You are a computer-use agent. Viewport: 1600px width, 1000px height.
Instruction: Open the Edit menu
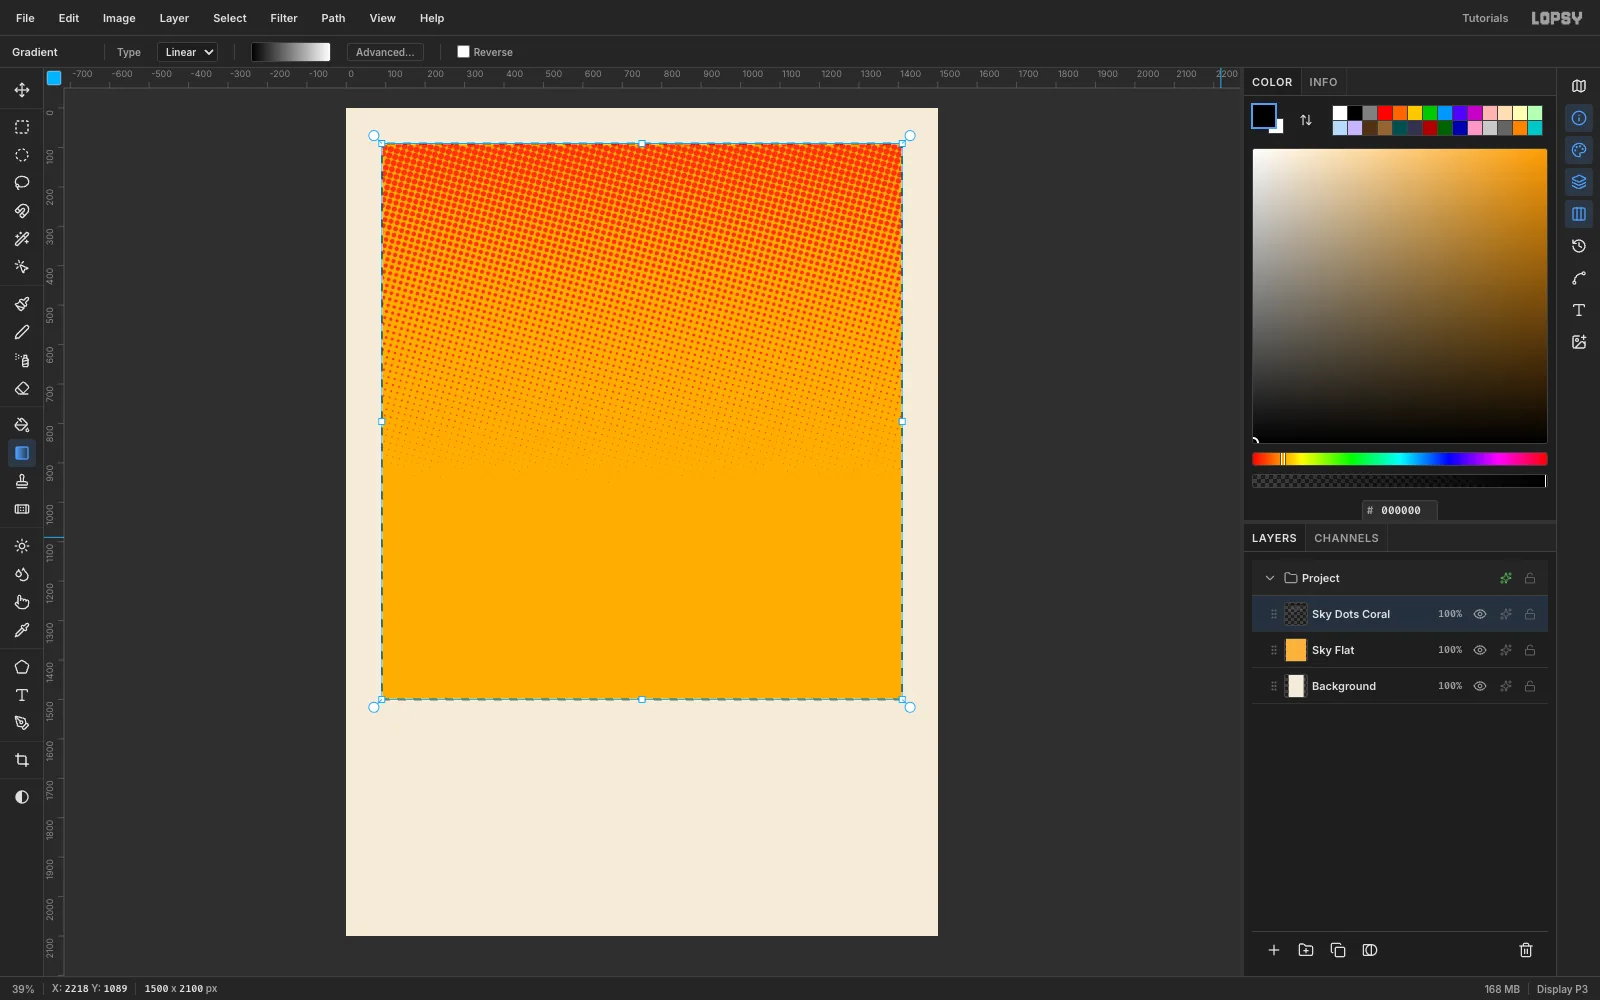(69, 18)
